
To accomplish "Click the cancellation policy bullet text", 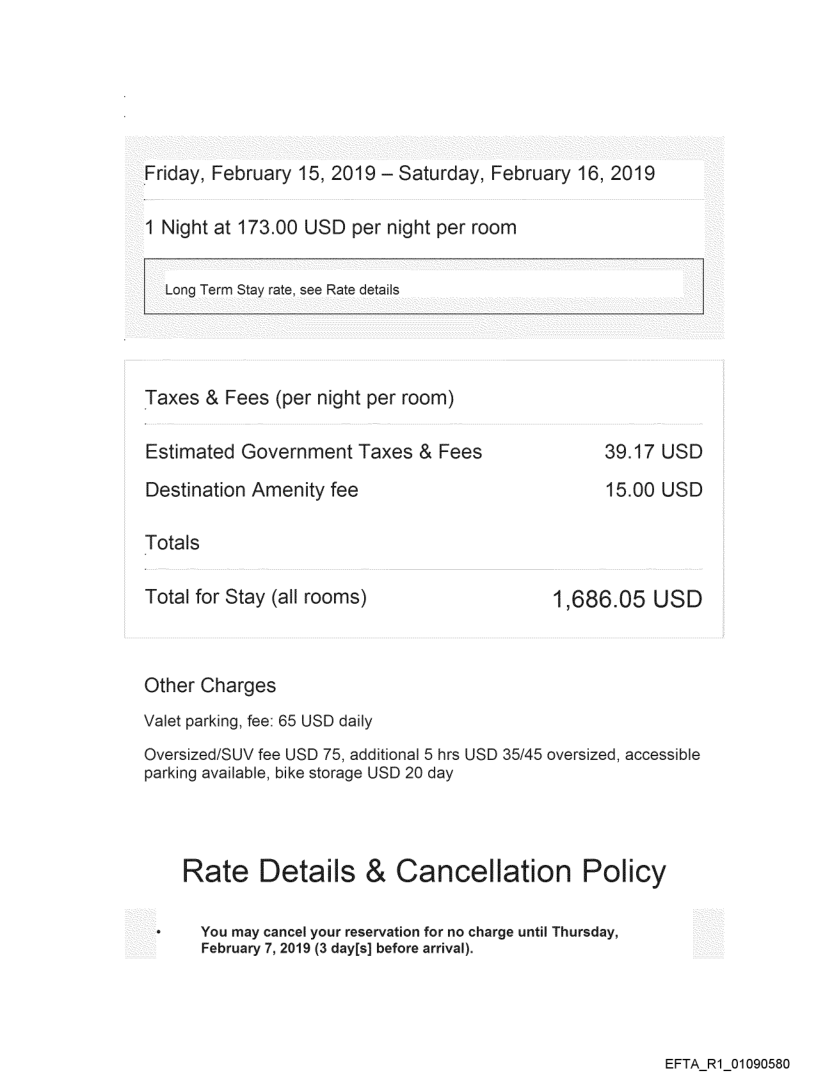I will pos(408,940).
